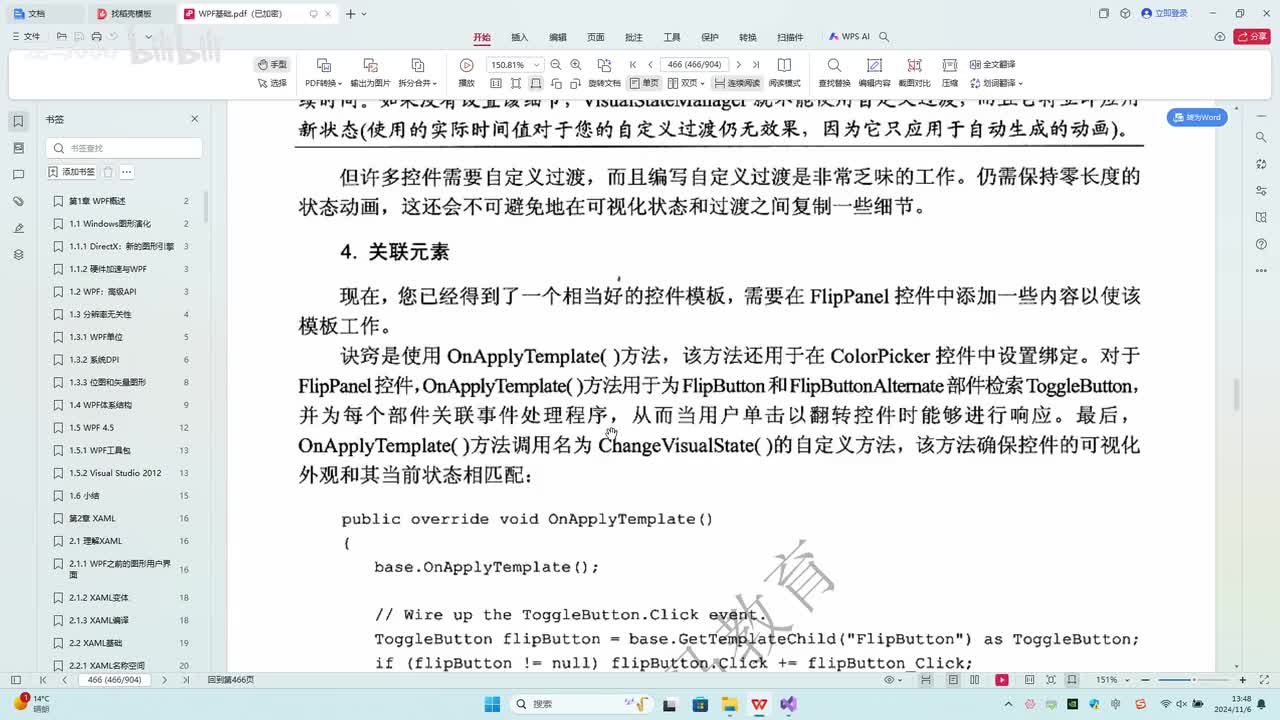The height and width of the screenshot is (720, 1280).
Task: Open 阅读模式 reading mode
Action: 784,73
